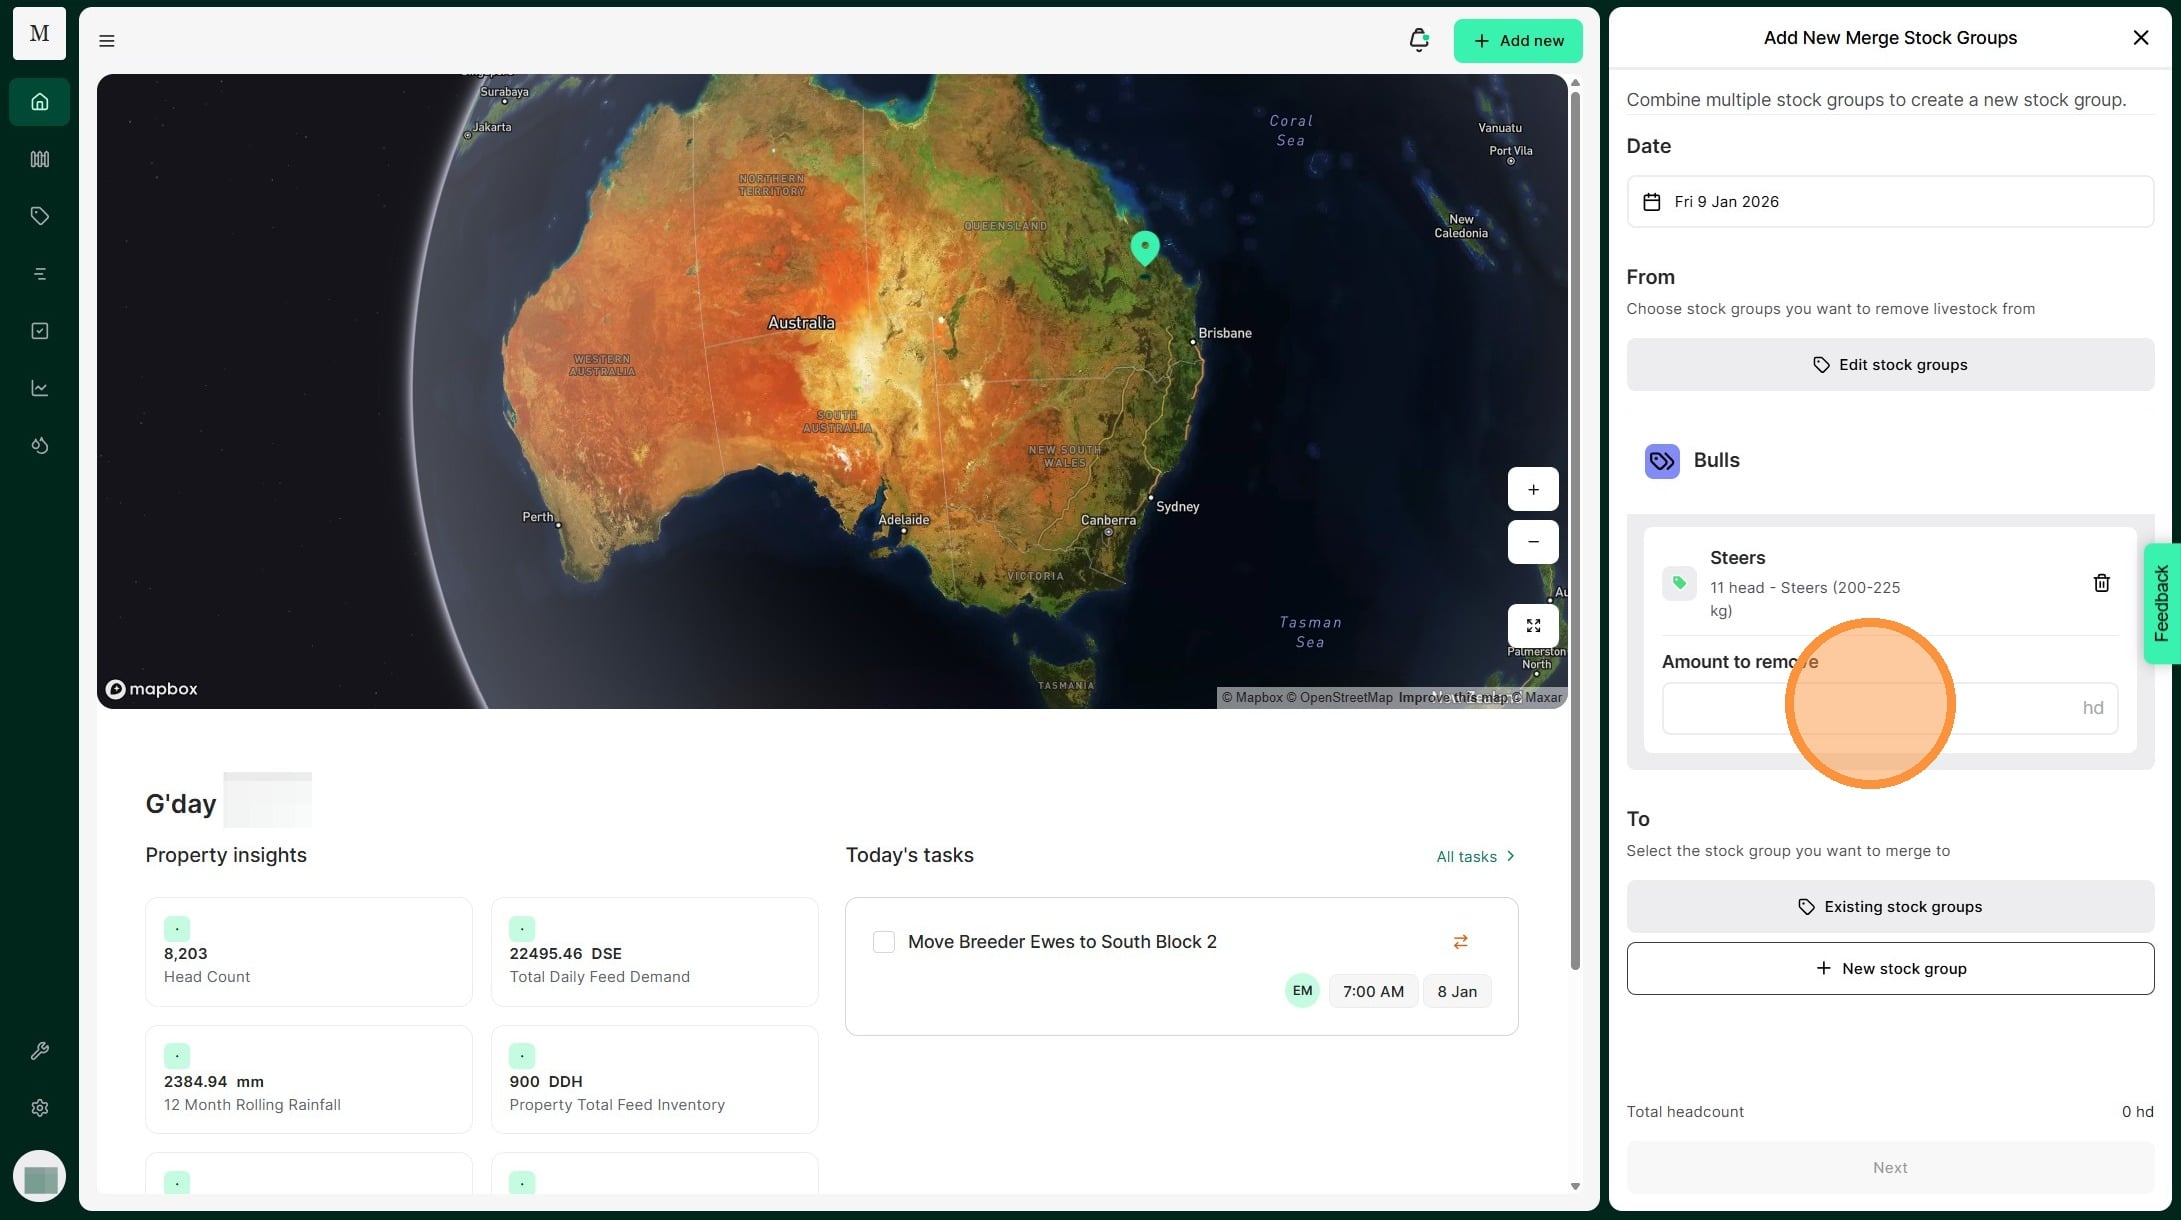The height and width of the screenshot is (1220, 2181).
Task: Select Existing stock groups option
Action: [1889, 907]
